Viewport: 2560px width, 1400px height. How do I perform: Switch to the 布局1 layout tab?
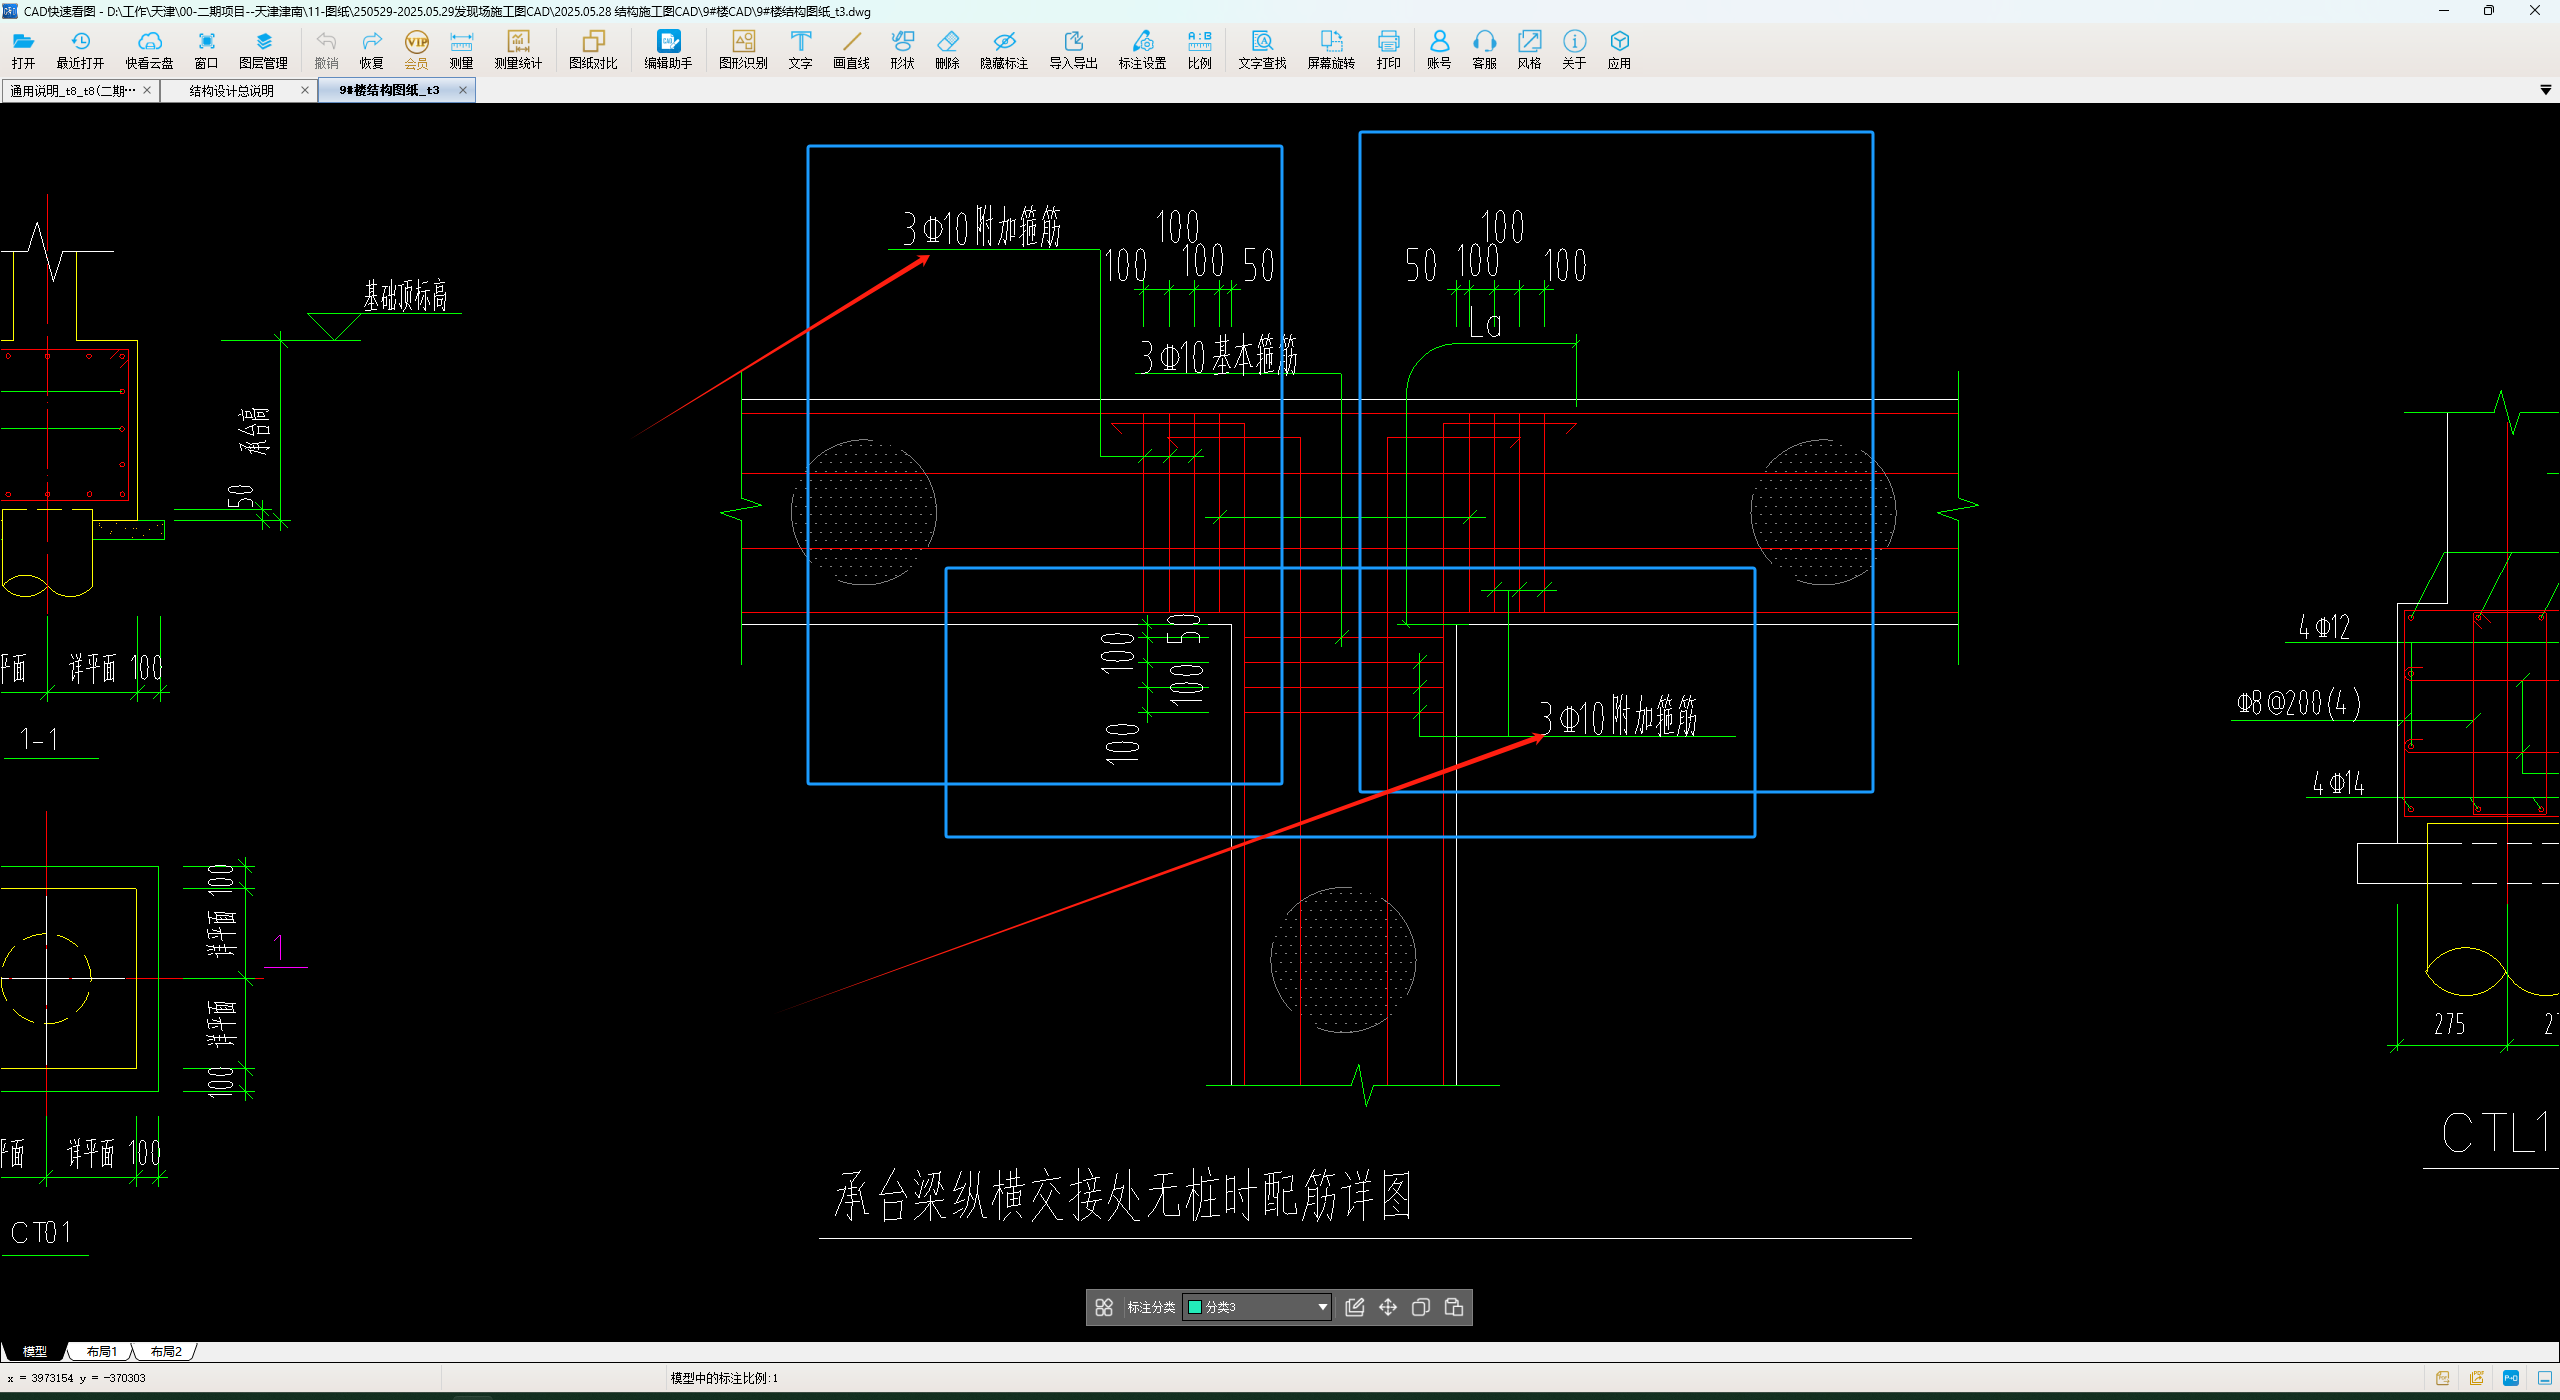pyautogui.click(x=101, y=1351)
